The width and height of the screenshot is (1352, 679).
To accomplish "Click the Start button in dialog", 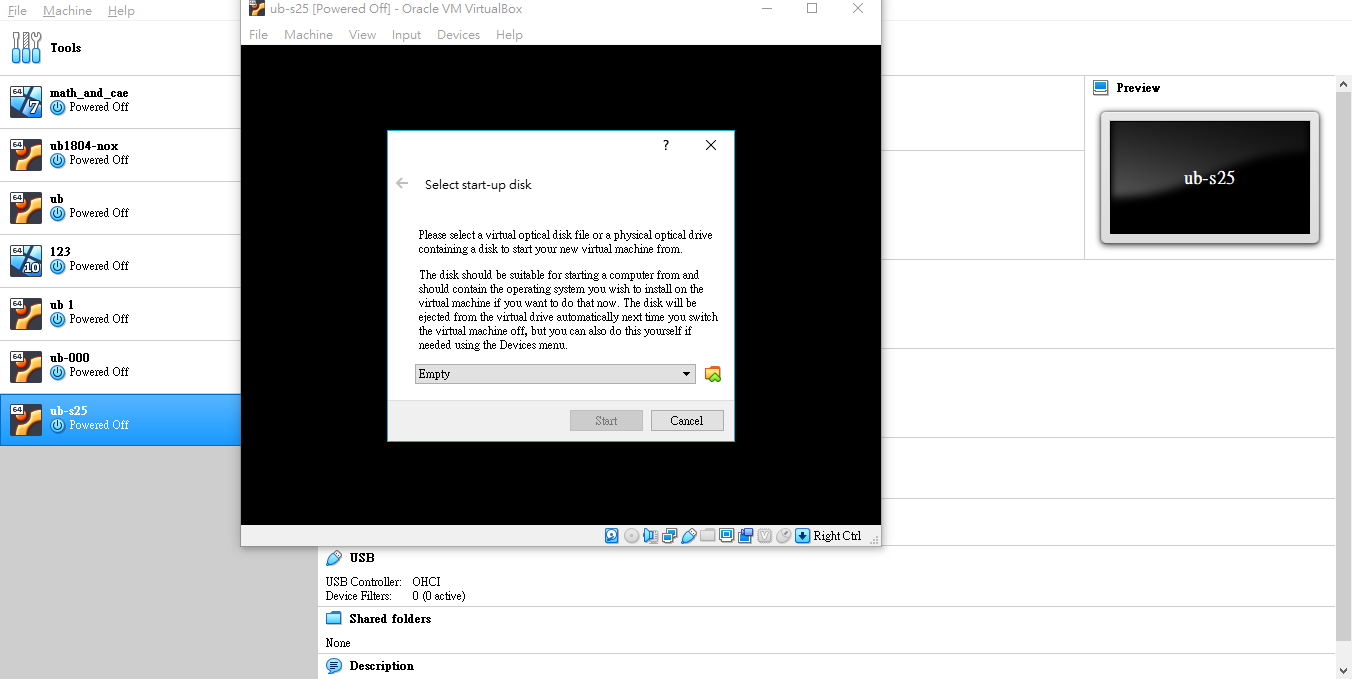I will point(606,421).
